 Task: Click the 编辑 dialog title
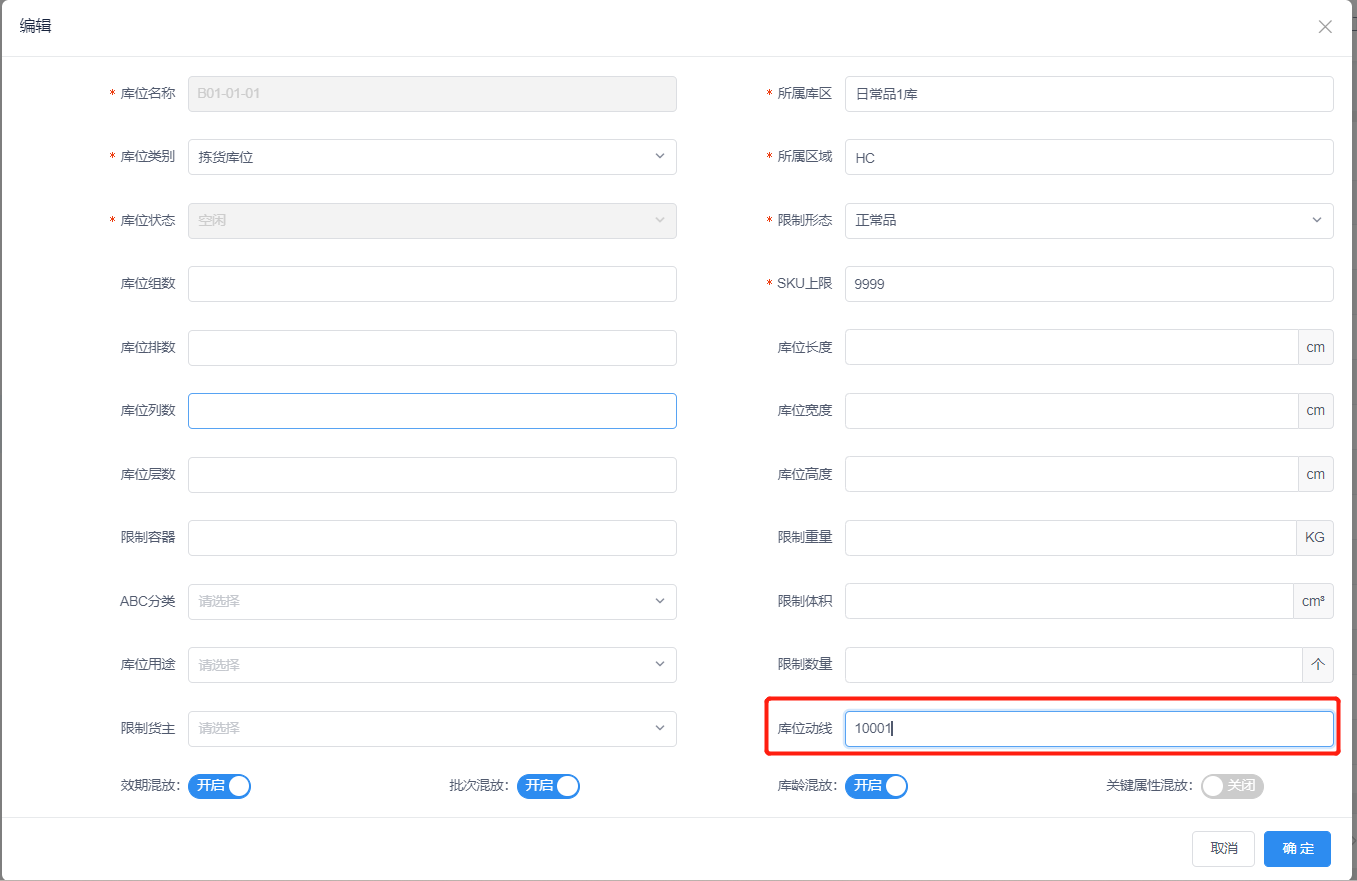click(36, 27)
